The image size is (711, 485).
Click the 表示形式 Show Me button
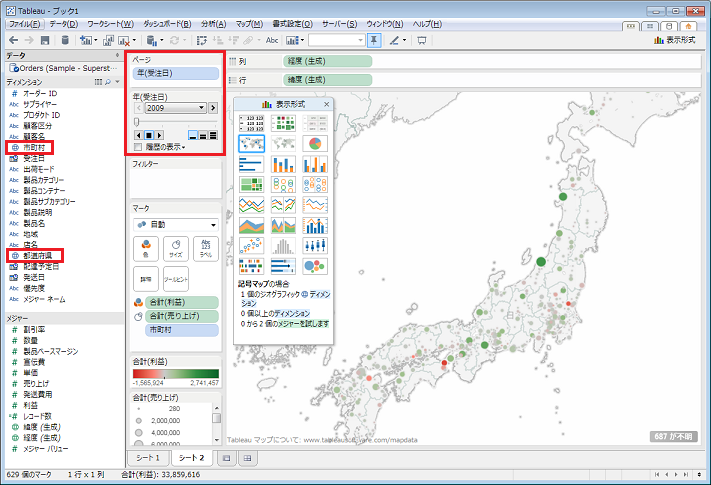click(674, 40)
